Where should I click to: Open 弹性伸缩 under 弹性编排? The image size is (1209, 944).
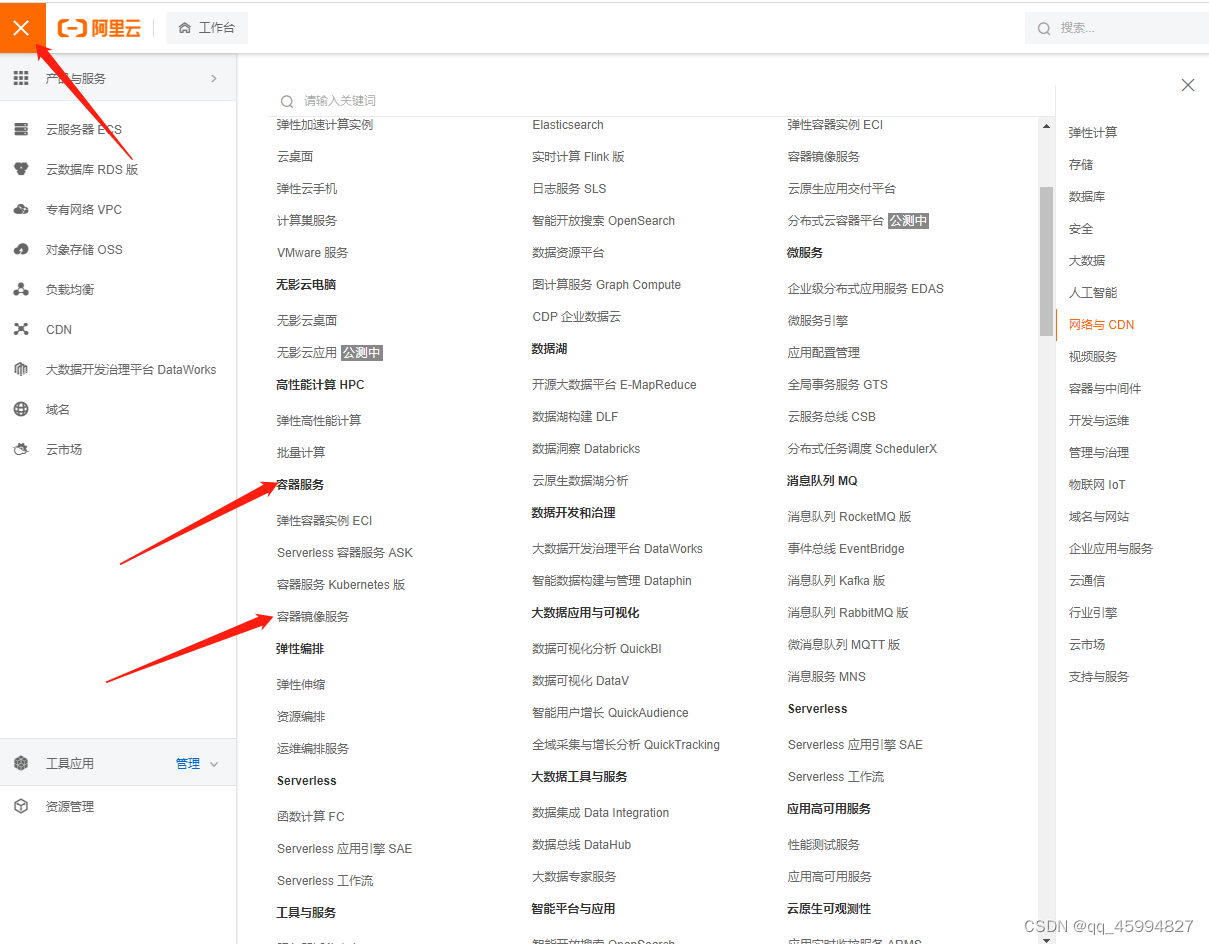point(301,684)
